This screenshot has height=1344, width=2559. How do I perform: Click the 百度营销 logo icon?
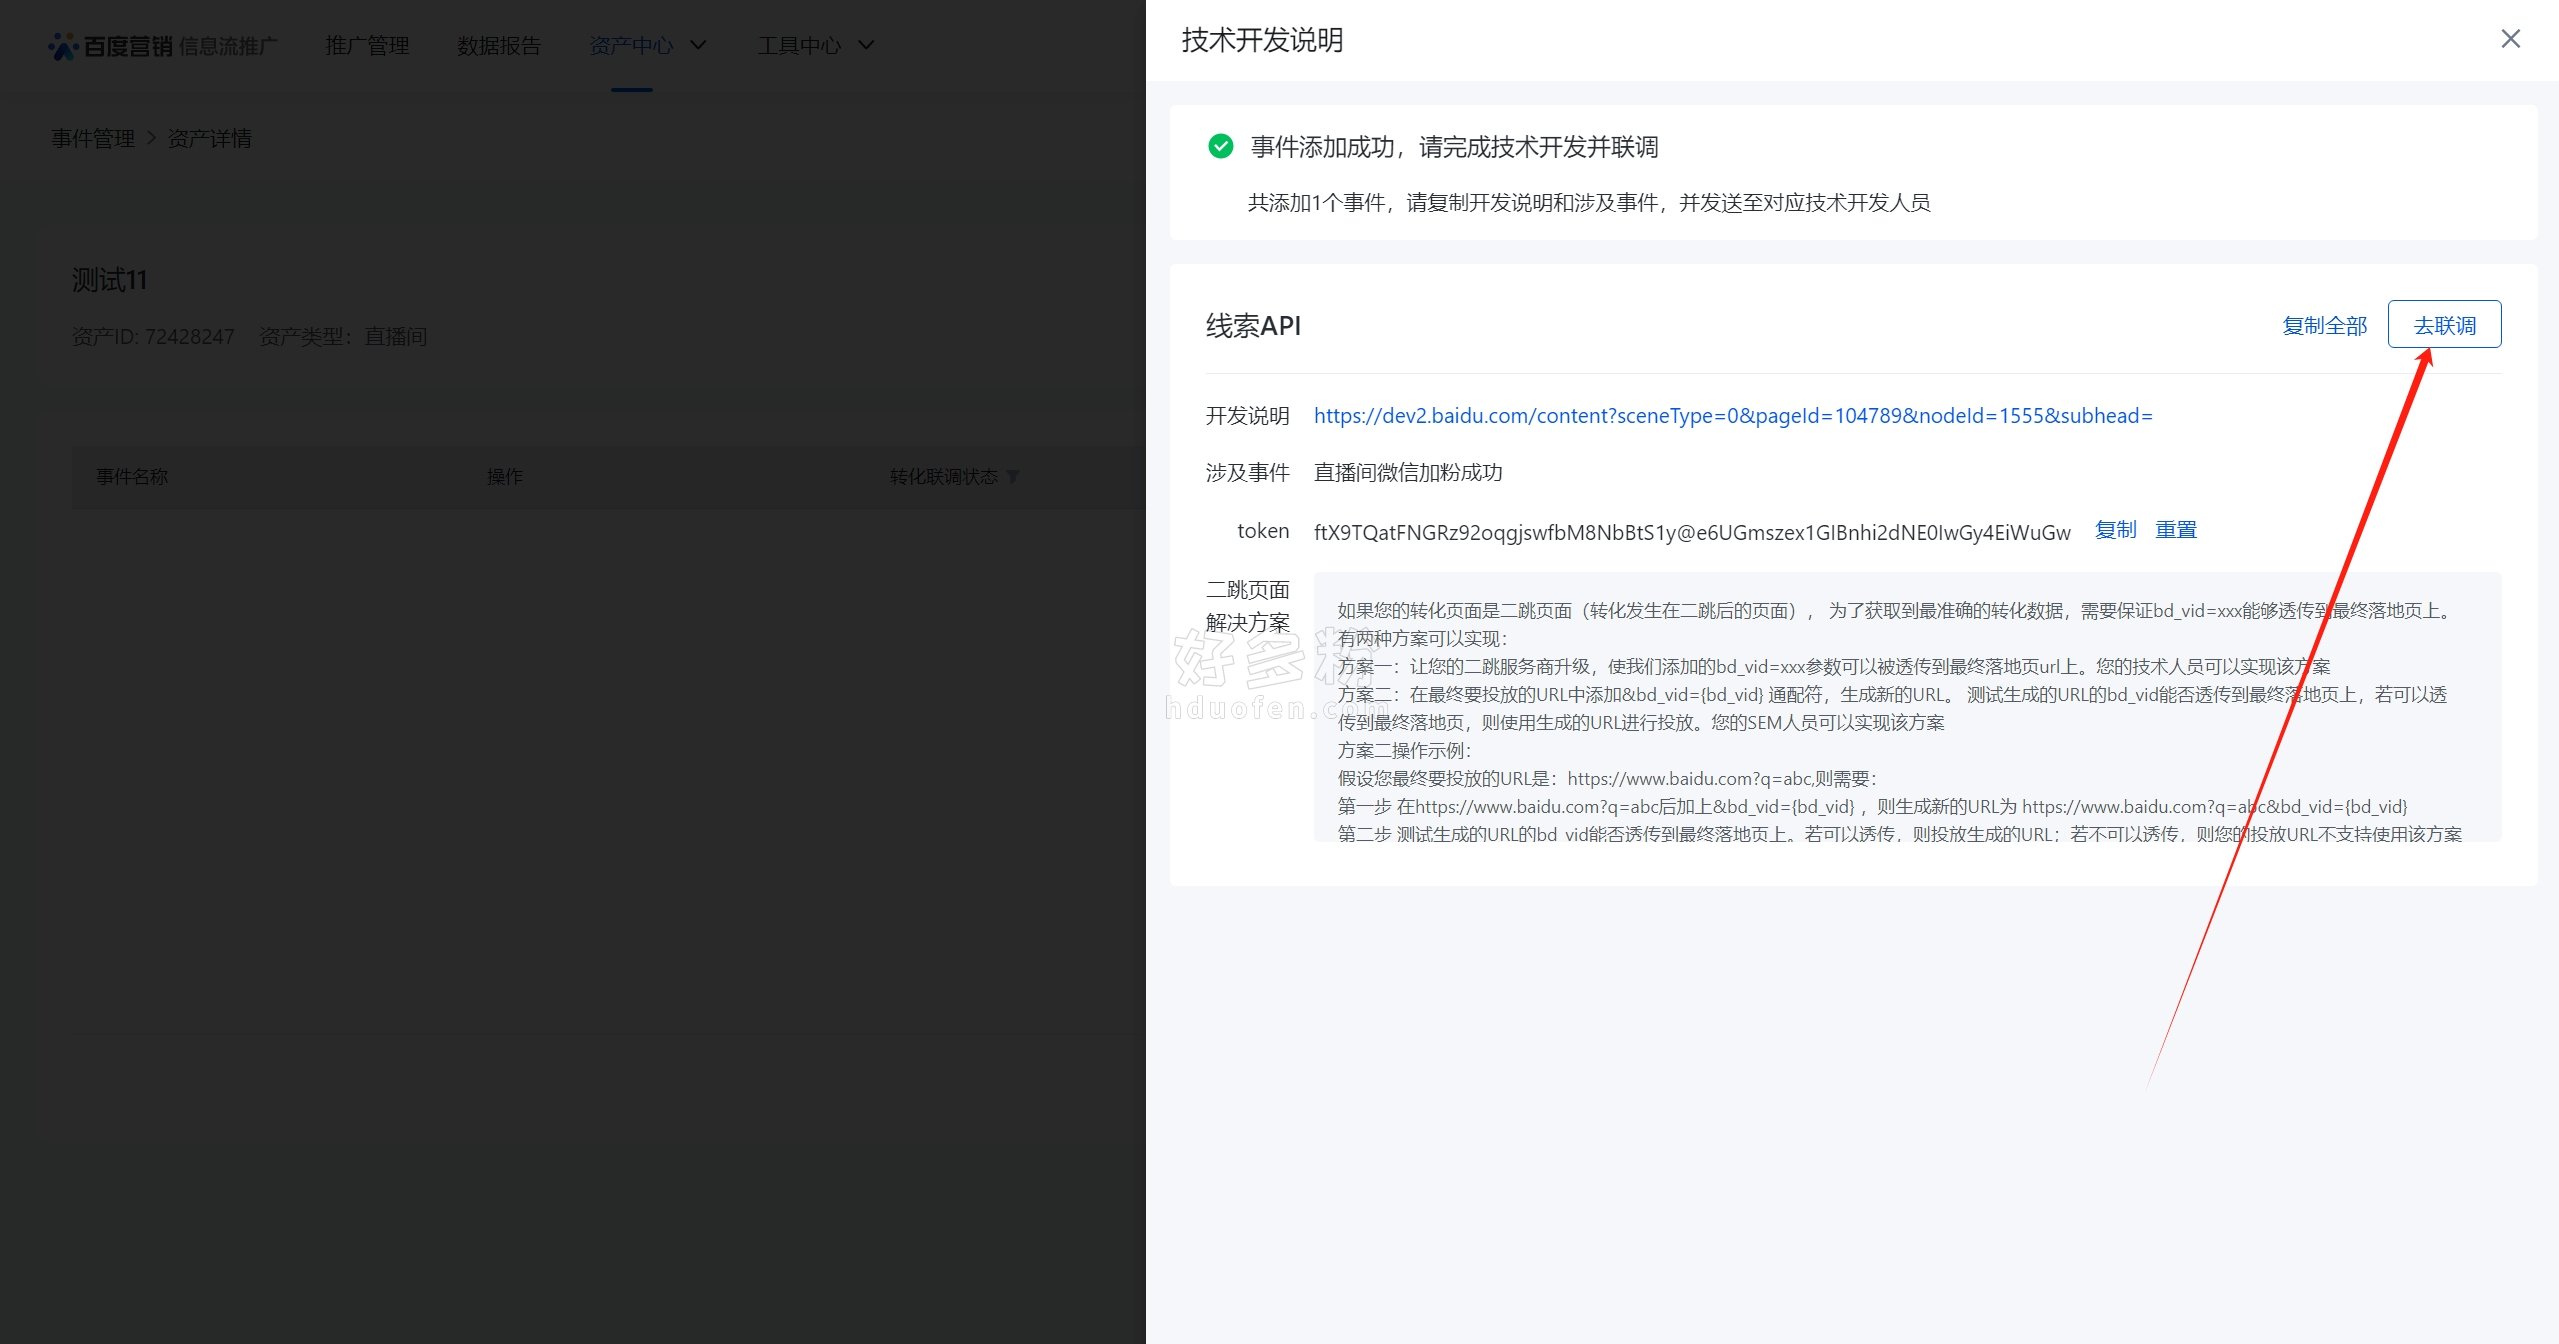[x=63, y=46]
